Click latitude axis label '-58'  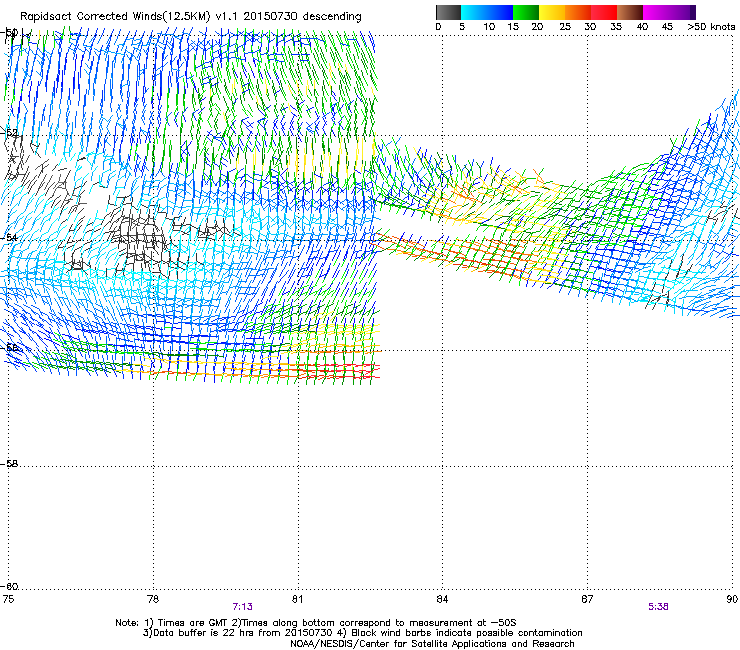(x=9, y=464)
